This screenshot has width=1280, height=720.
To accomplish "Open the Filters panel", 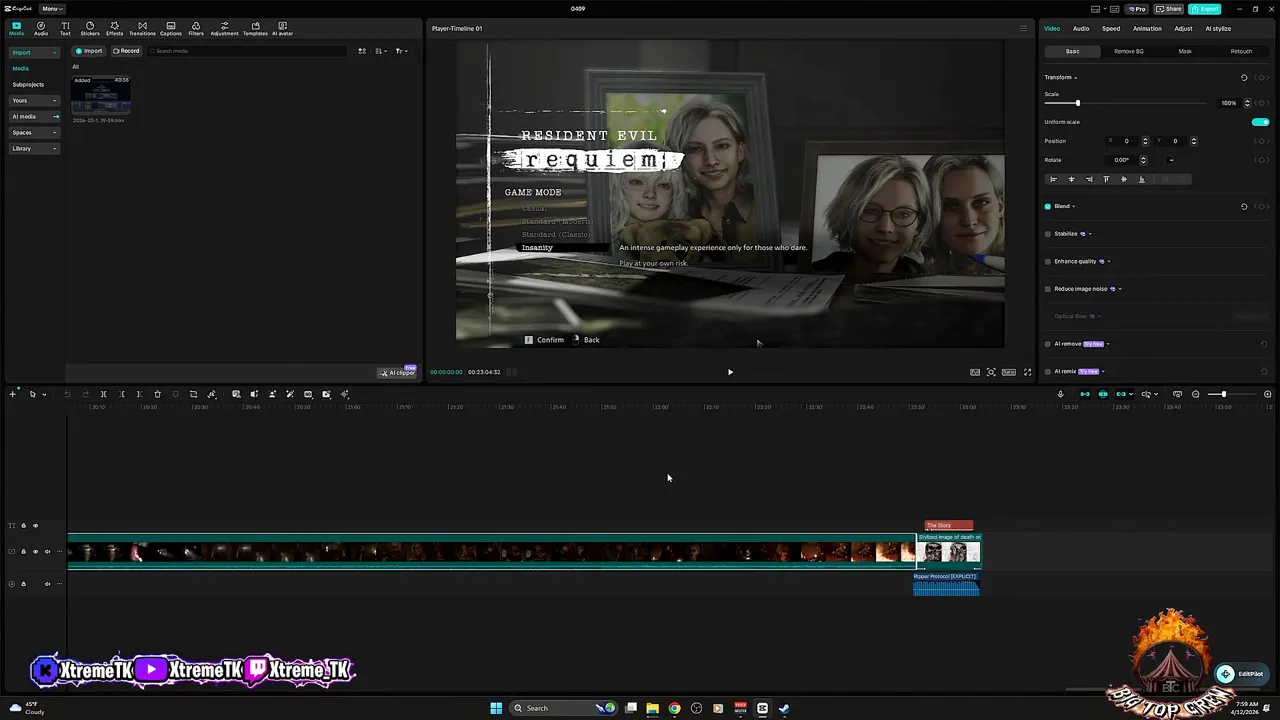I will tap(196, 28).
